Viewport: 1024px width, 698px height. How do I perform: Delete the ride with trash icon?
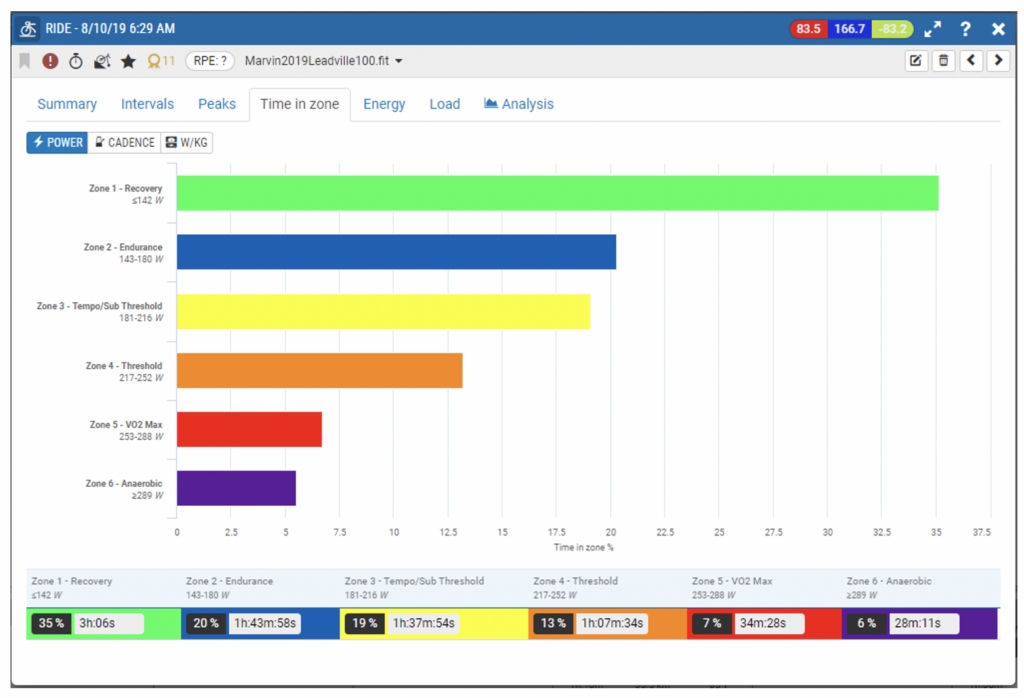tap(943, 61)
